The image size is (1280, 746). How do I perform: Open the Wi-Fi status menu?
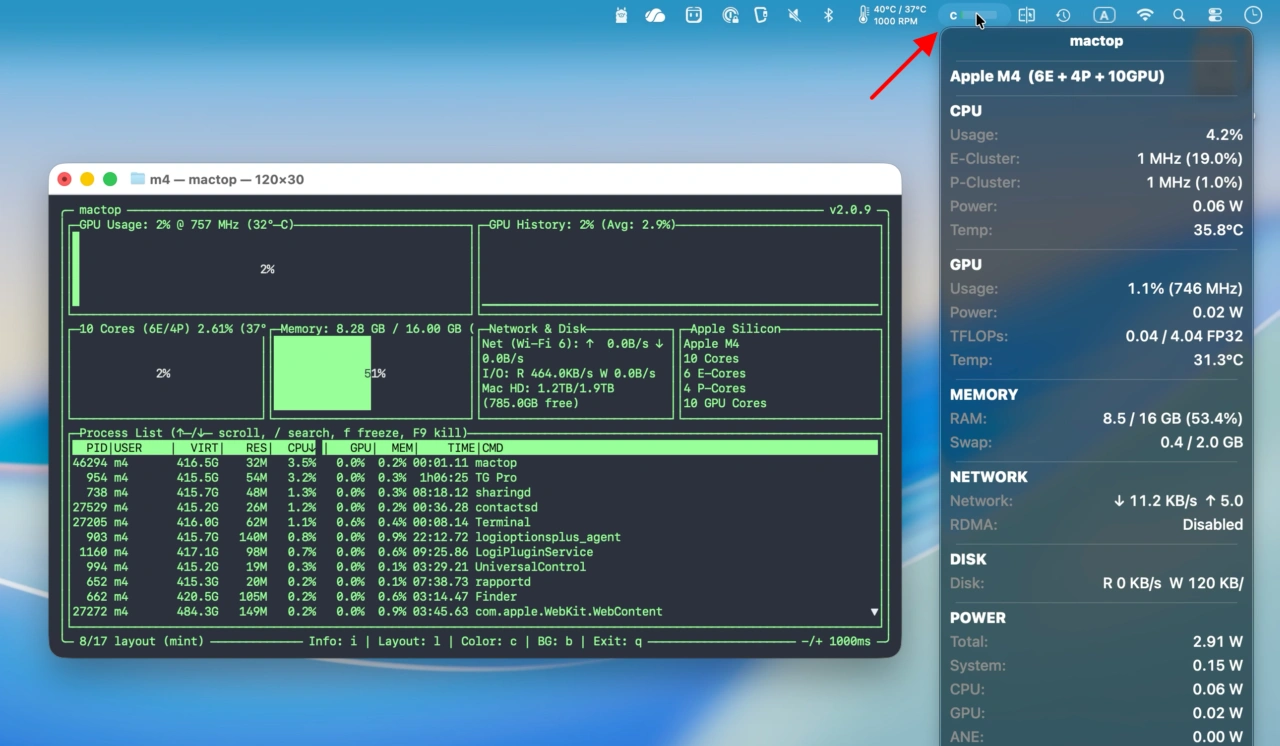1144,15
